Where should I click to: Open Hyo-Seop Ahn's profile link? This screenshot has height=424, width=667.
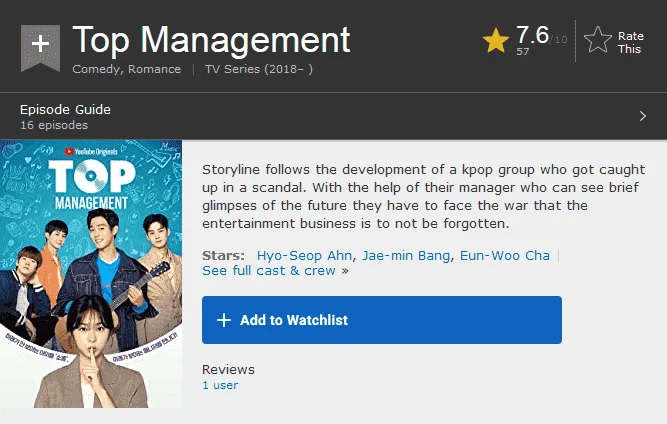tap(304, 255)
